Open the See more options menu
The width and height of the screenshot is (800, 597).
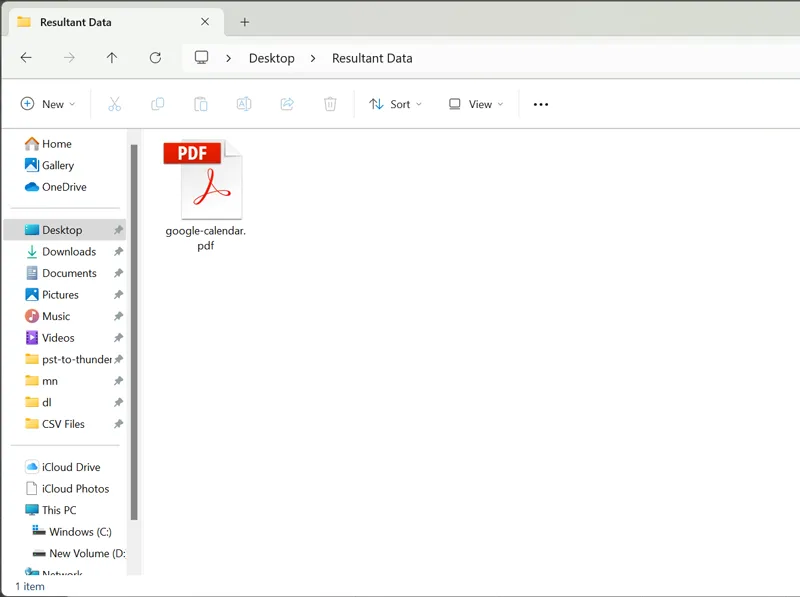541,104
